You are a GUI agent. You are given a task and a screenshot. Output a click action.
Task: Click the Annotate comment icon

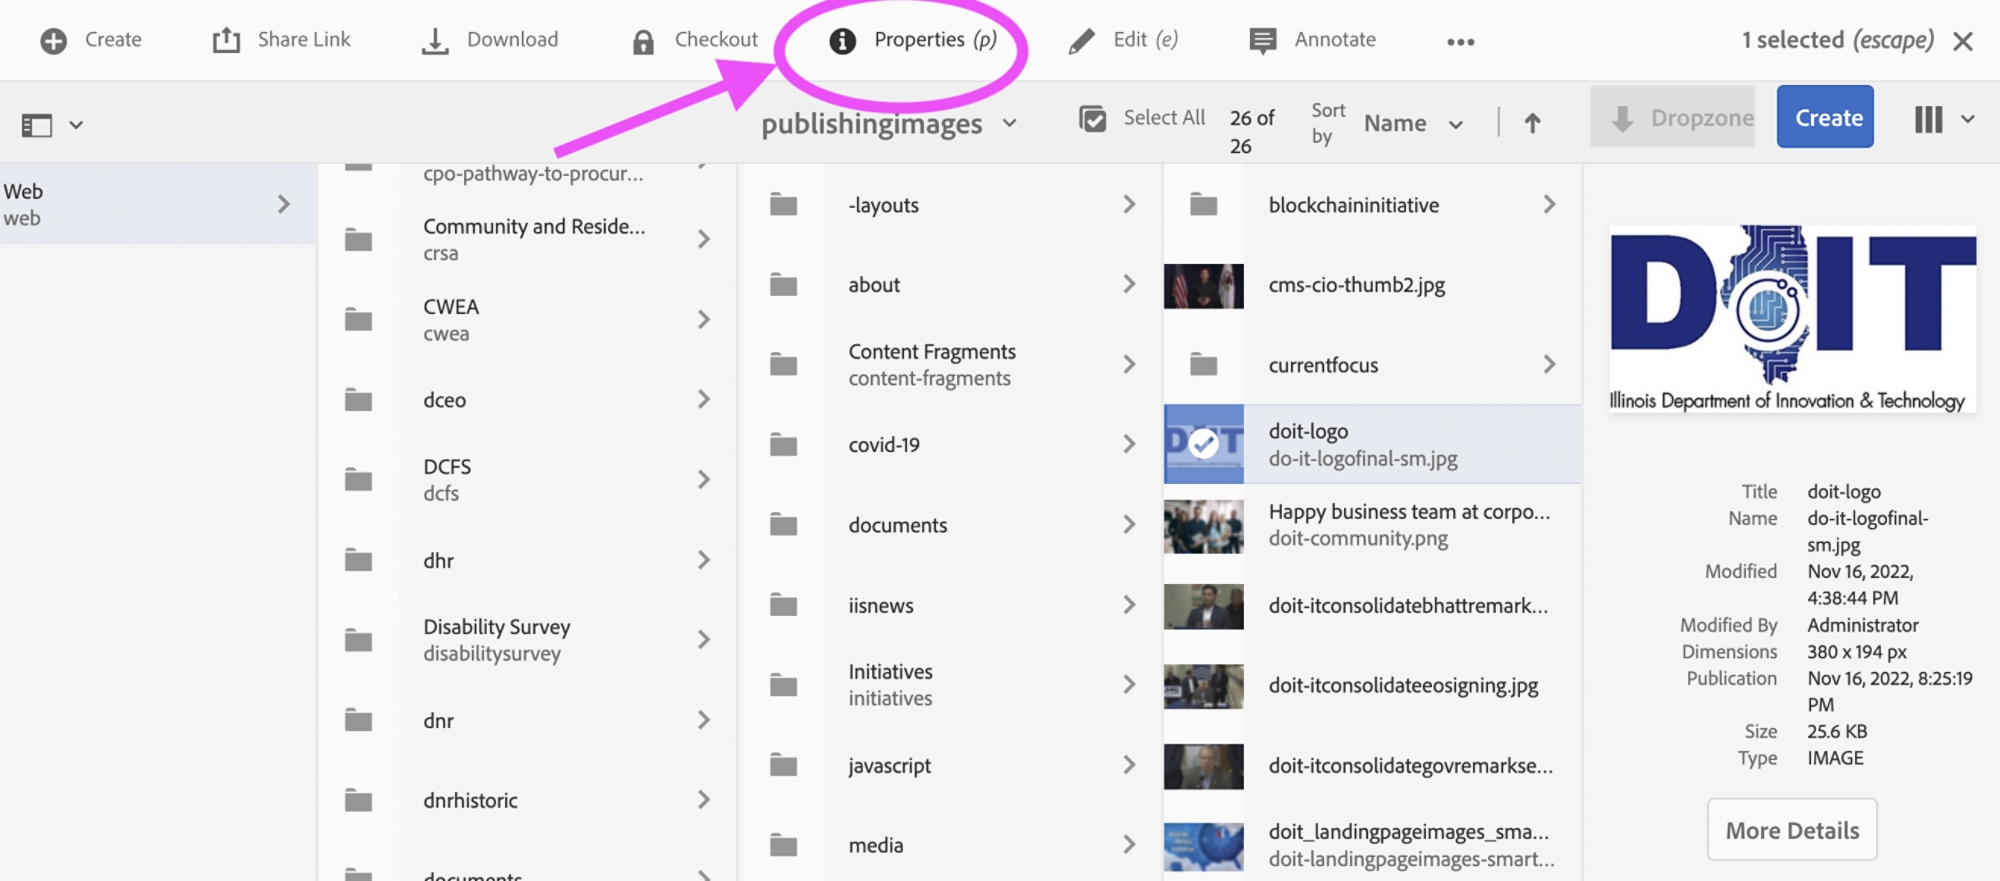(1263, 41)
